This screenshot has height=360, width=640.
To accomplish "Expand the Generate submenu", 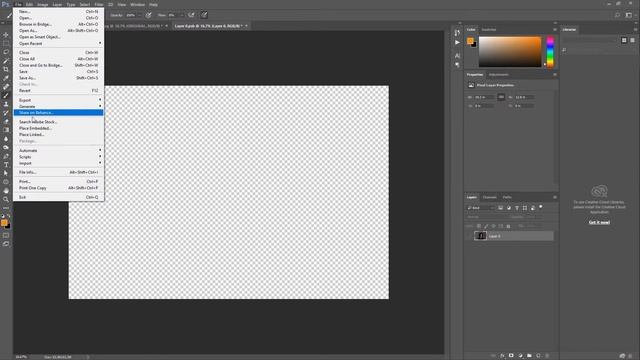I will pyautogui.click(x=58, y=106).
